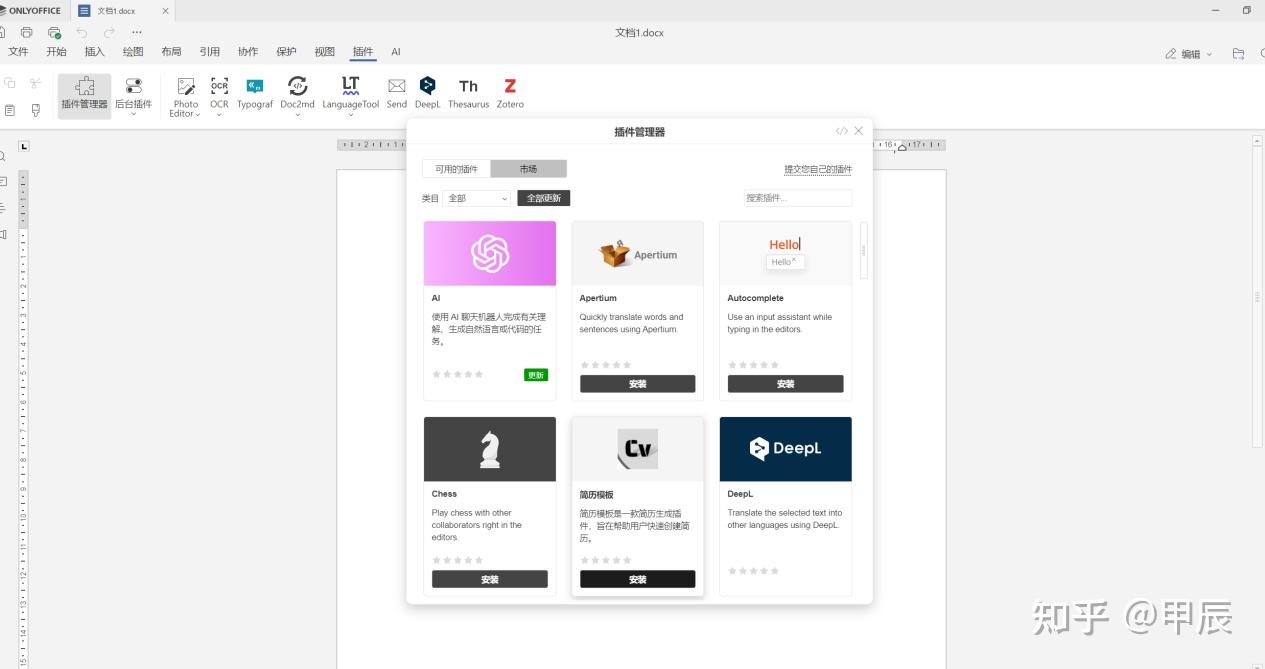Click the print icon in quick toolbar
This screenshot has width=1265, height=669.
(27, 32)
